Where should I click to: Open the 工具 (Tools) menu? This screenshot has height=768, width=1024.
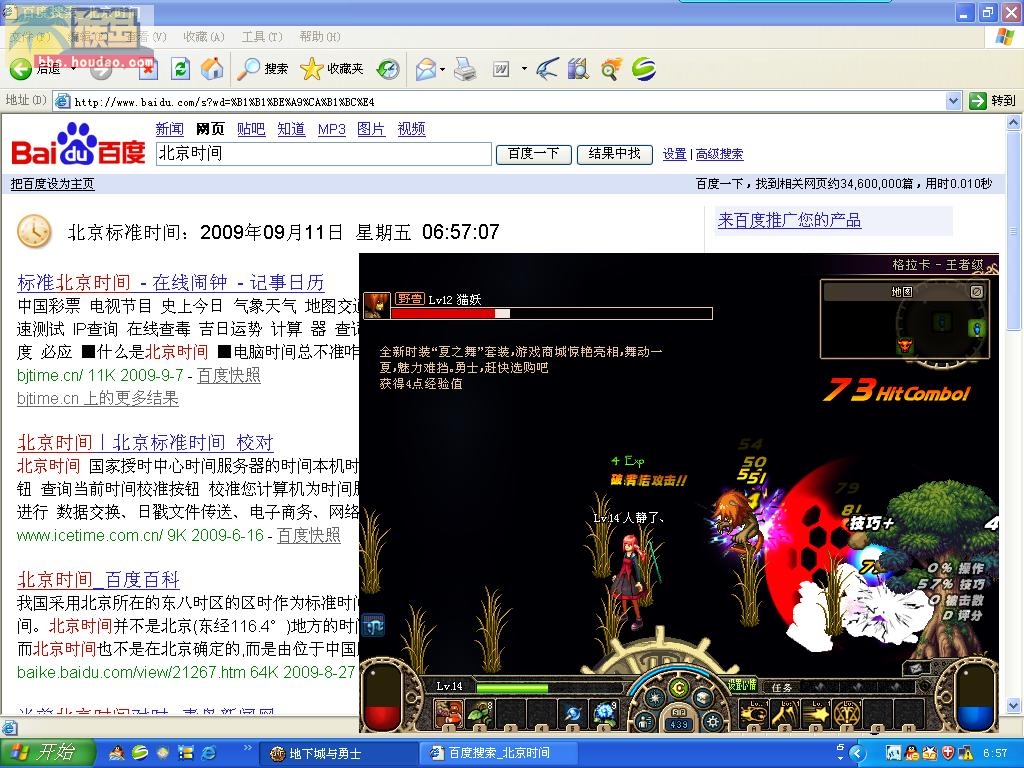coord(262,37)
